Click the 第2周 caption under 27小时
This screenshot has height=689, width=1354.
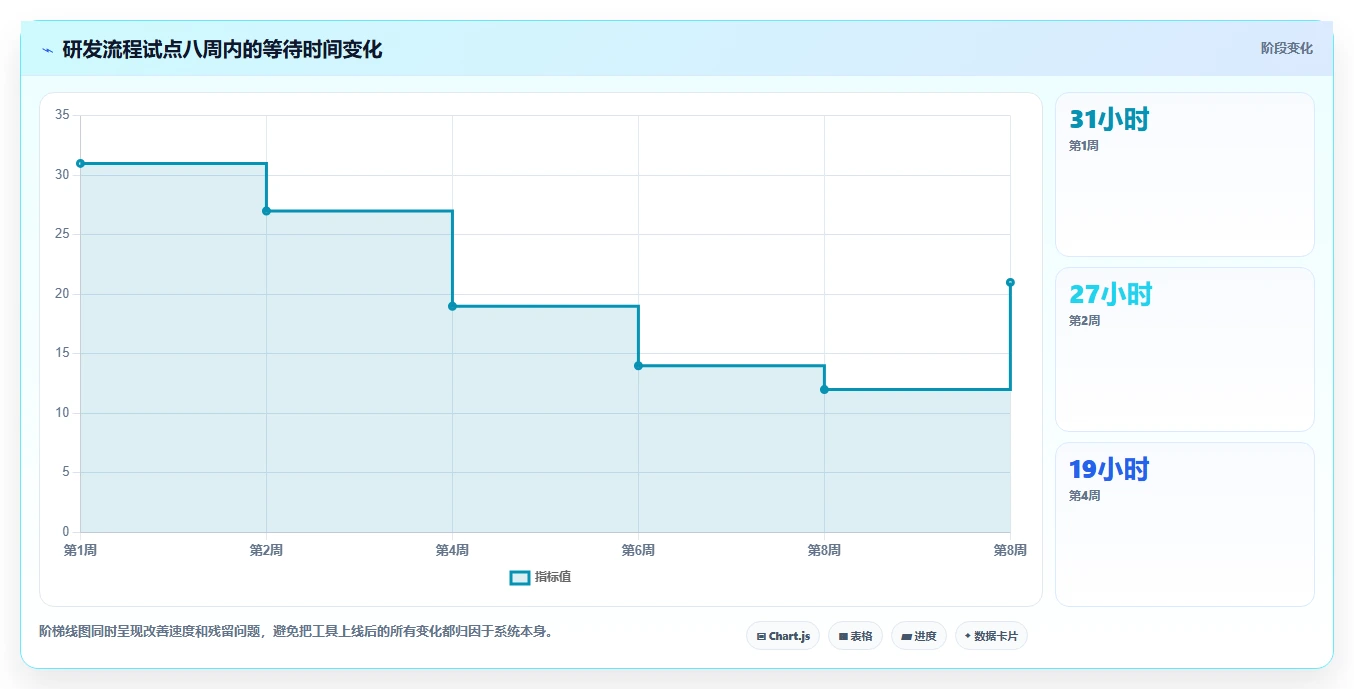[1084, 321]
